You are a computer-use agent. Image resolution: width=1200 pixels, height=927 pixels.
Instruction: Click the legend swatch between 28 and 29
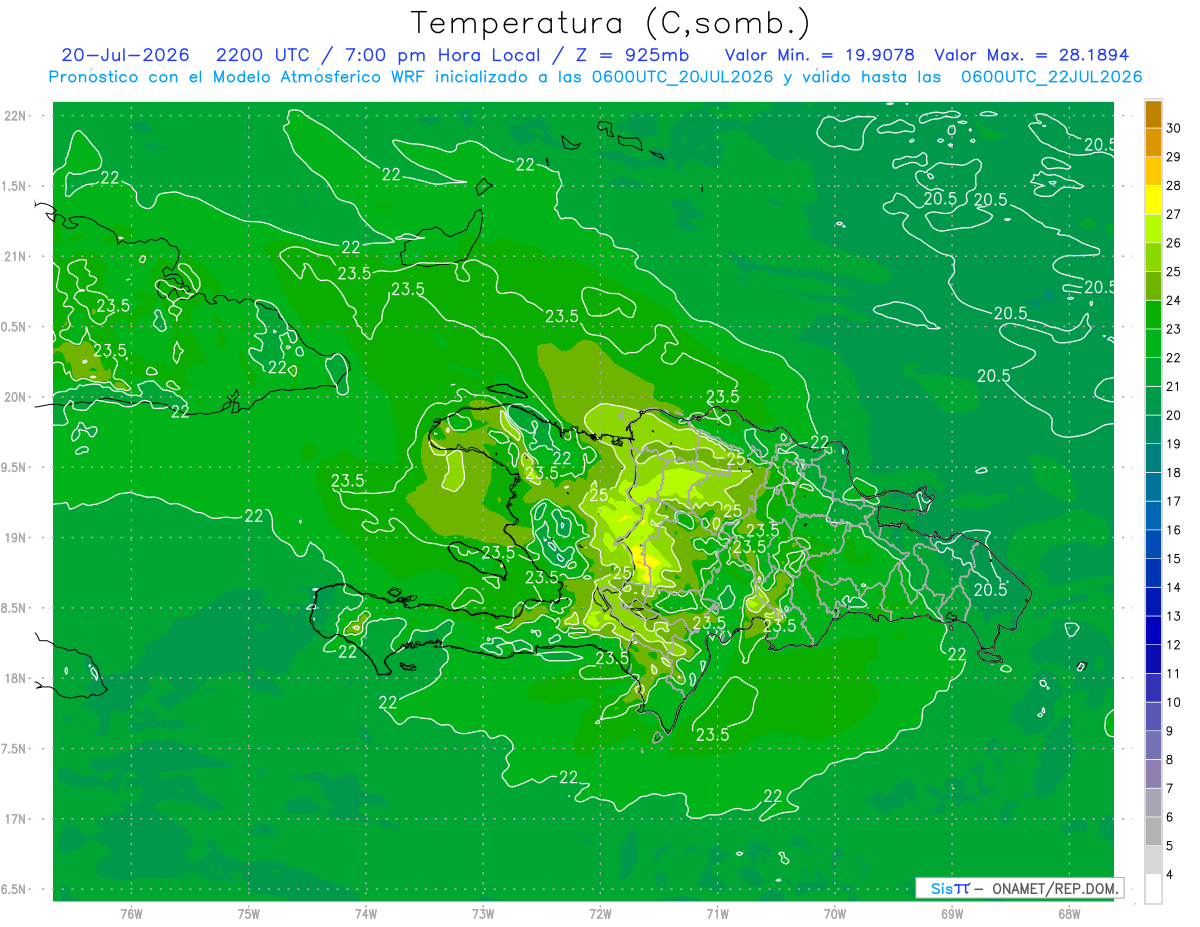1153,171
